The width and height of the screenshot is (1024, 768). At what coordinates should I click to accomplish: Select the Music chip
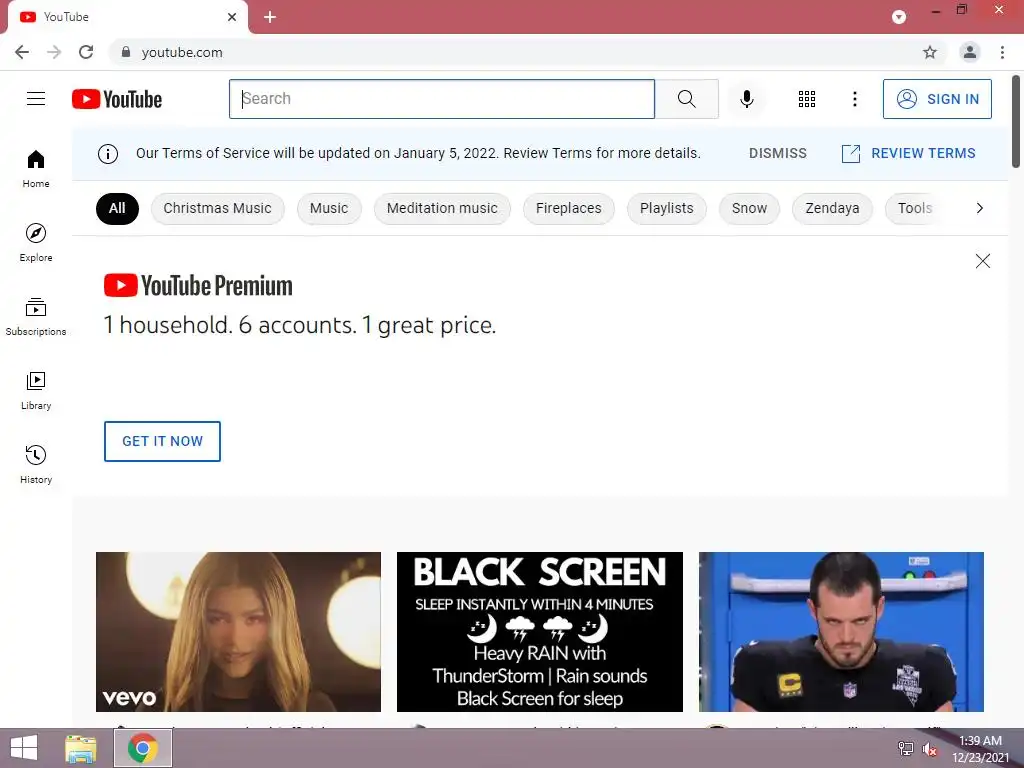point(329,208)
